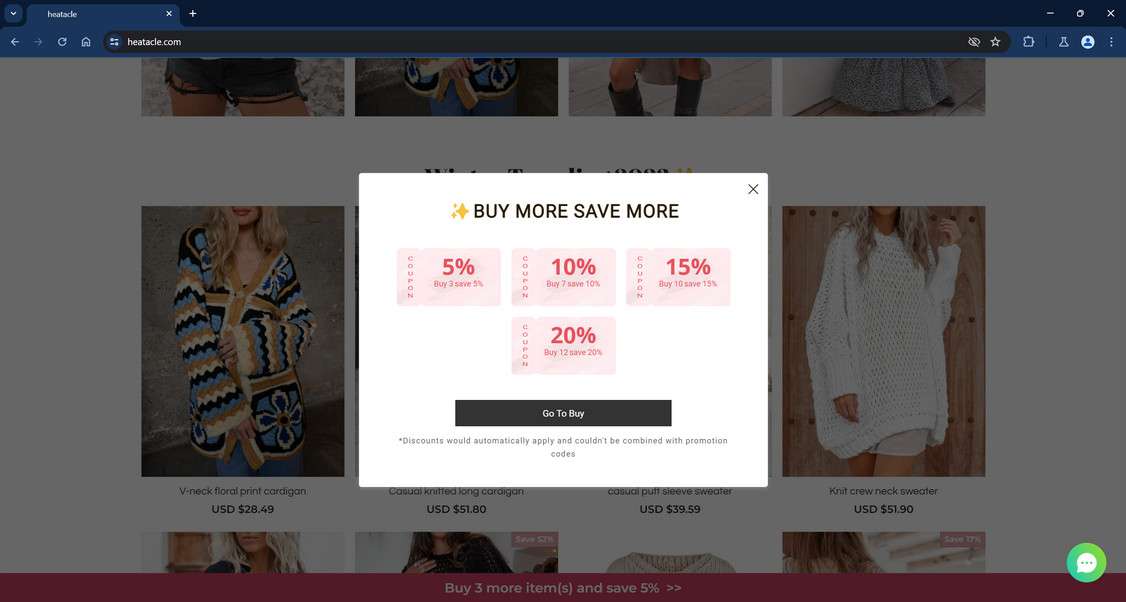The height and width of the screenshot is (602, 1126).
Task: Toggle the tracking protection eye icon
Action: pos(974,42)
